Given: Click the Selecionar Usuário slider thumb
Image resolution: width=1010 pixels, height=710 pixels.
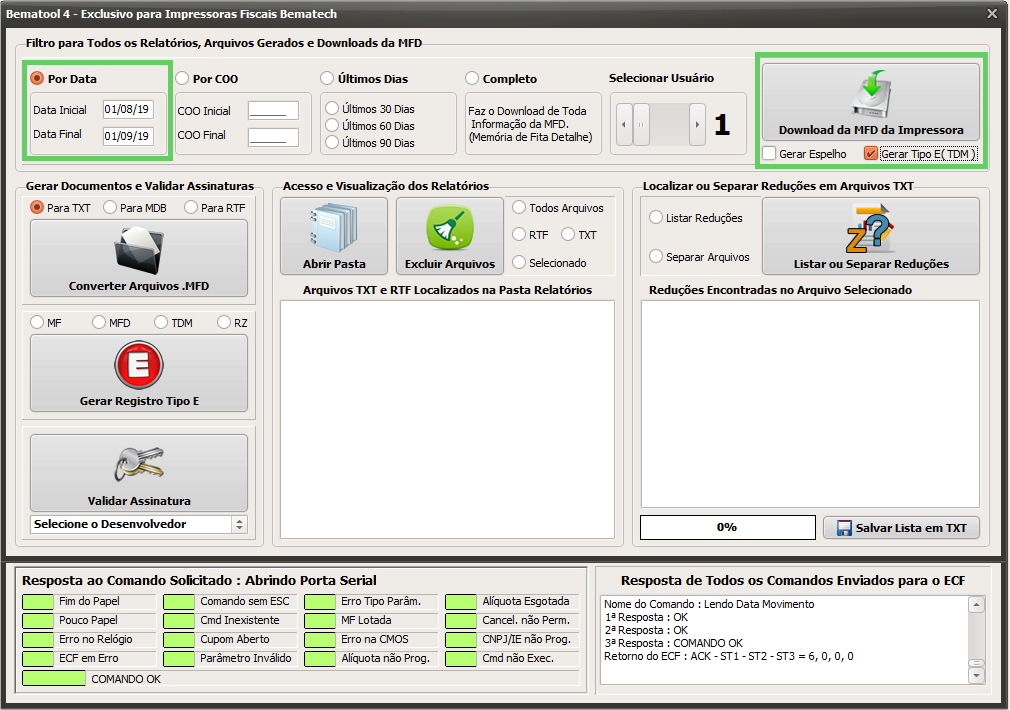Looking at the screenshot, I should click(641, 124).
